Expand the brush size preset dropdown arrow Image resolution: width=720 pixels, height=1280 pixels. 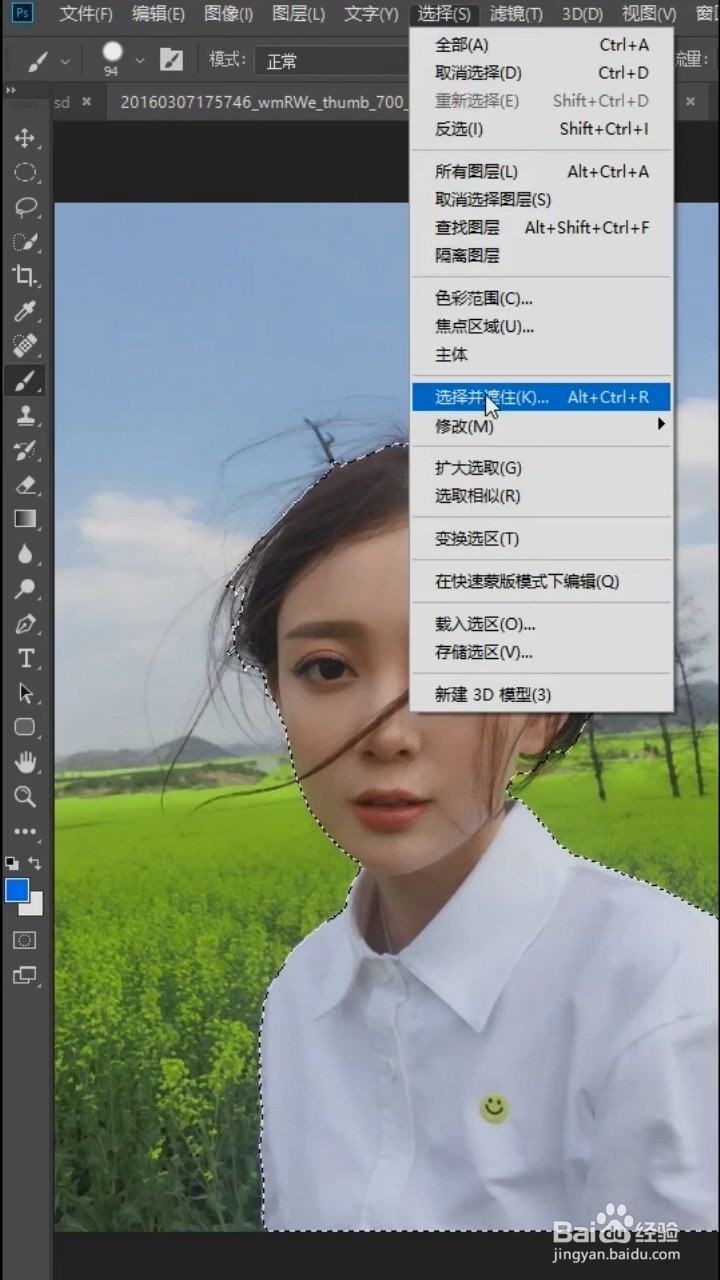[140, 61]
